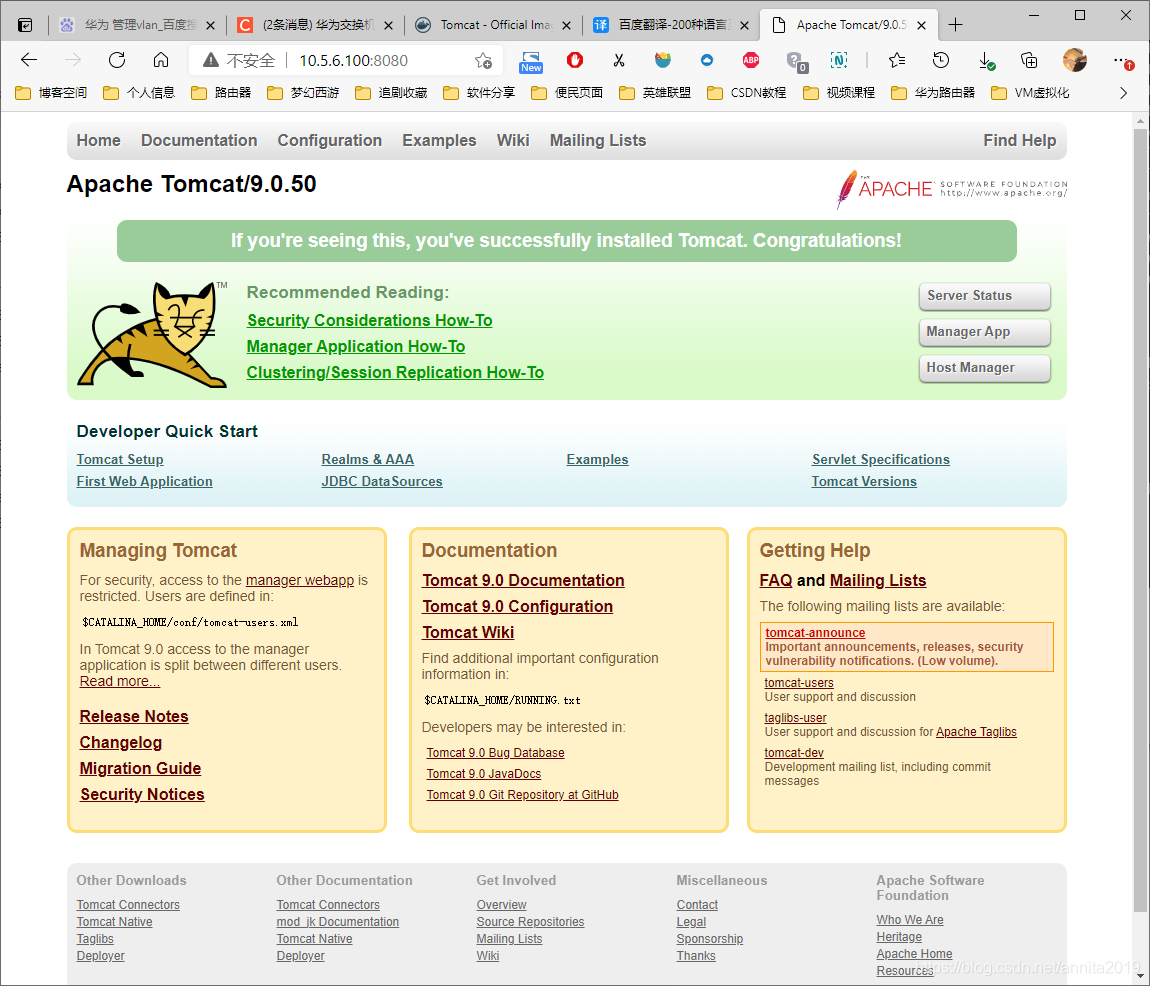Close the Apache Tomcat/9.0.50 tab
Screen dimensions: 1150x986
922,25
